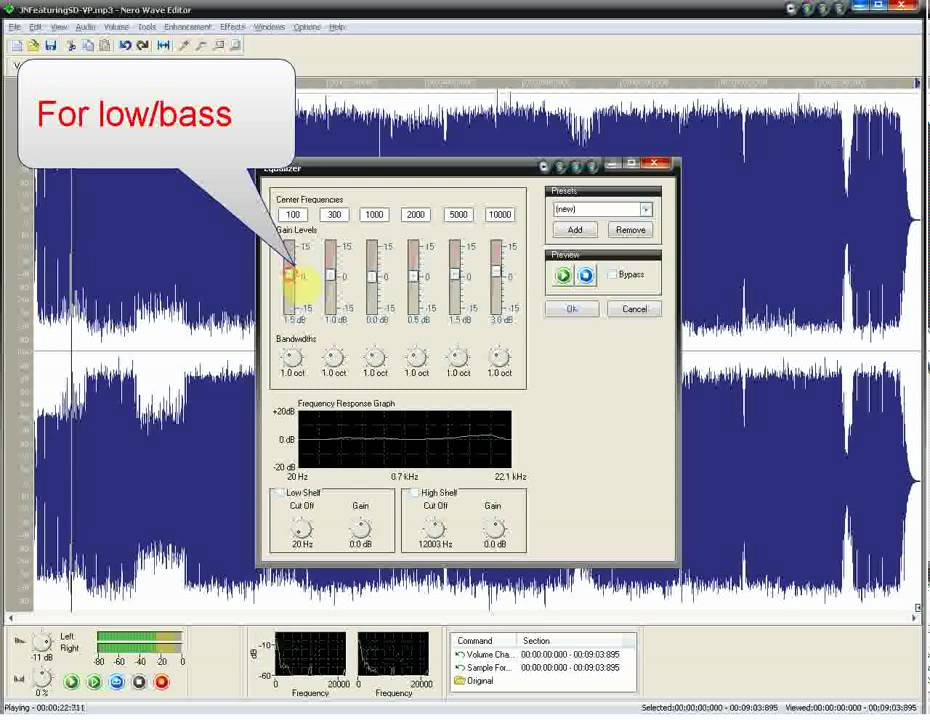Stop Equalizer preview with blue button
The image size is (930, 720).
(x=586, y=276)
